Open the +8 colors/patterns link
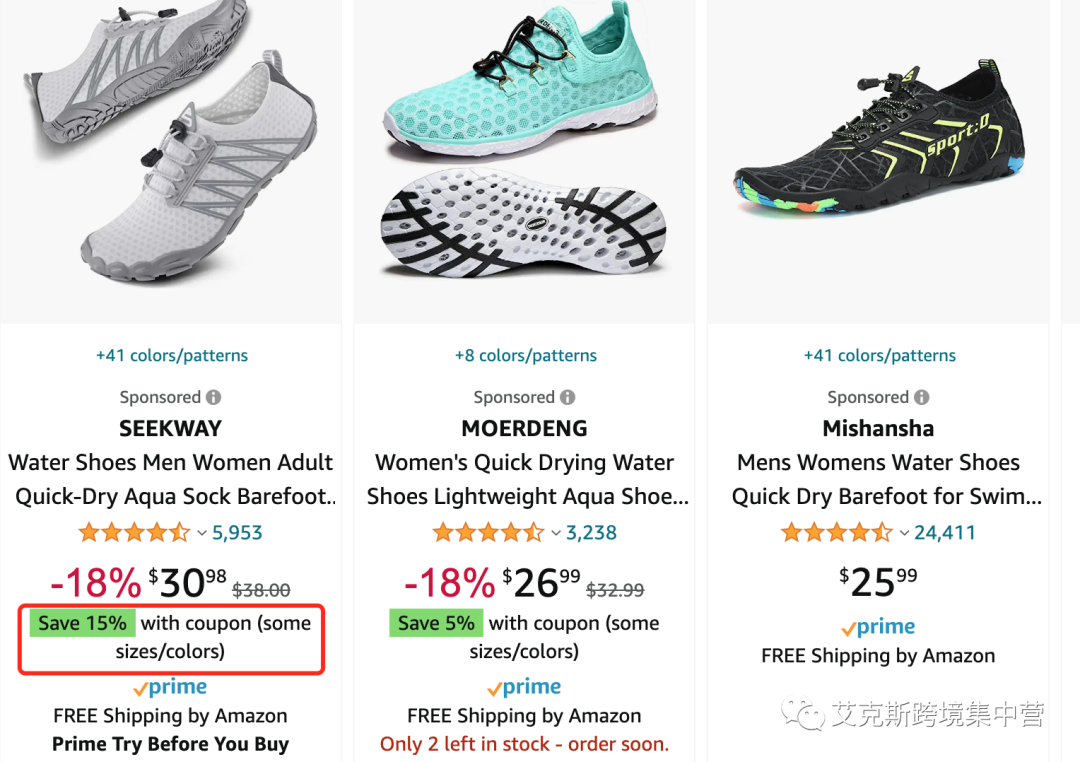Image resolution: width=1080 pixels, height=762 pixels. [x=526, y=356]
